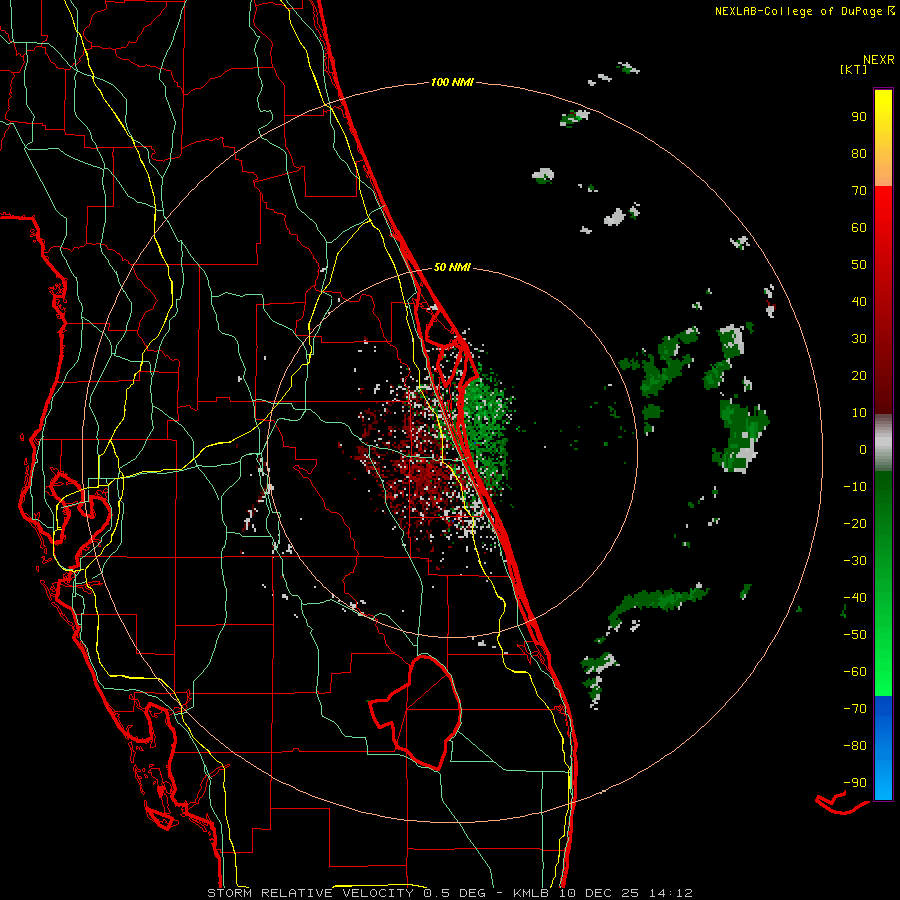This screenshot has height=900, width=900.
Task: Select the -20 value on the velocity scale
Action: tap(855, 524)
